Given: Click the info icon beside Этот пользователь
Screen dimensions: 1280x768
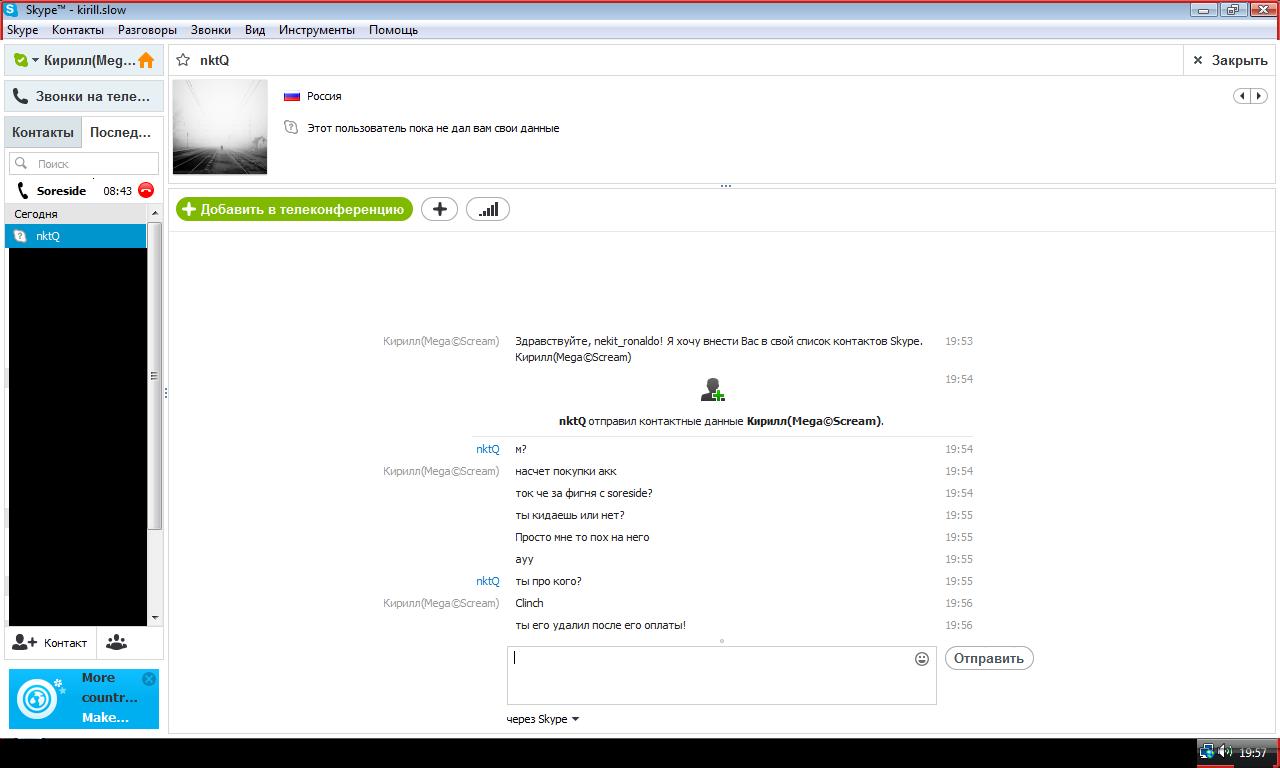Looking at the screenshot, I should tap(291, 128).
